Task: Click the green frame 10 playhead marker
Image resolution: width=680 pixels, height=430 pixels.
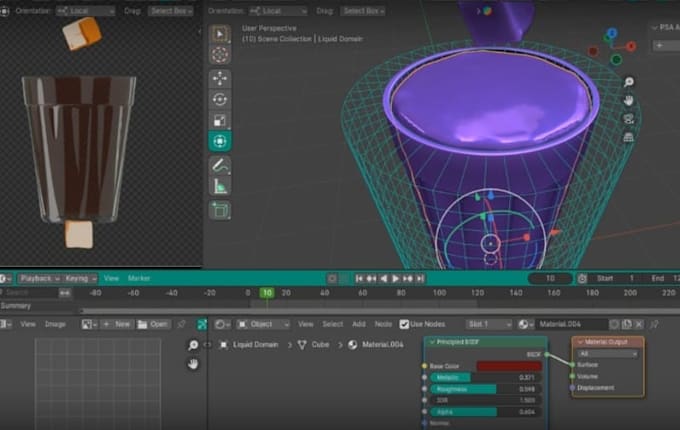Action: [x=267, y=293]
